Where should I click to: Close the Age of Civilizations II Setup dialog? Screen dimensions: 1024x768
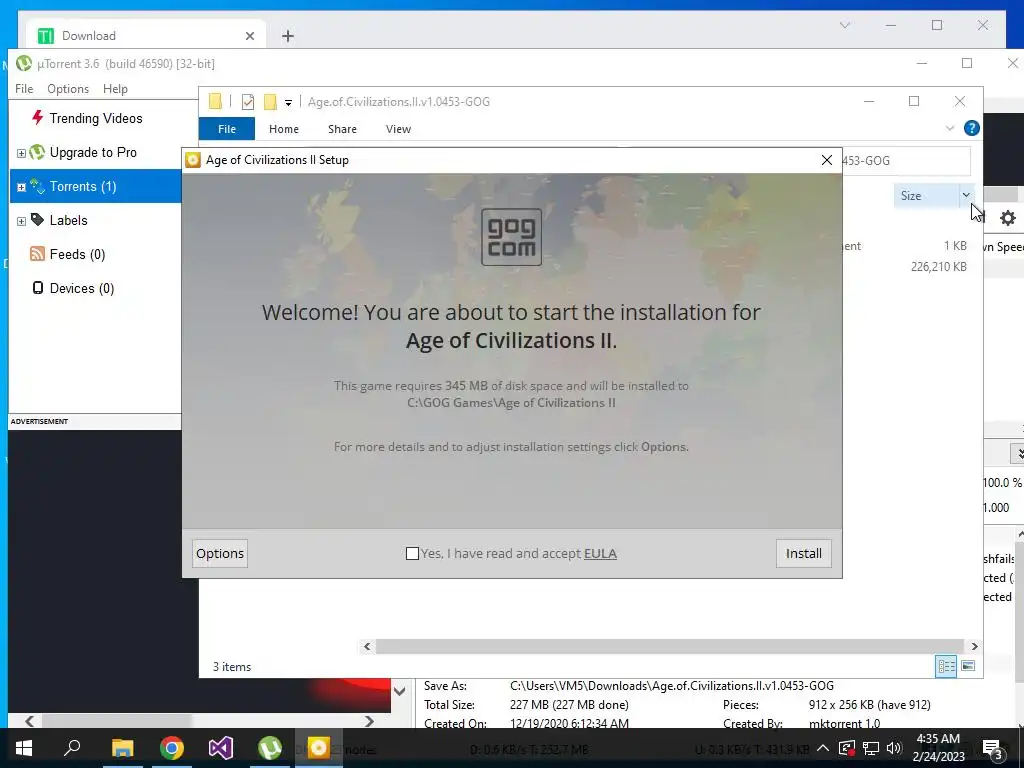[x=826, y=160]
